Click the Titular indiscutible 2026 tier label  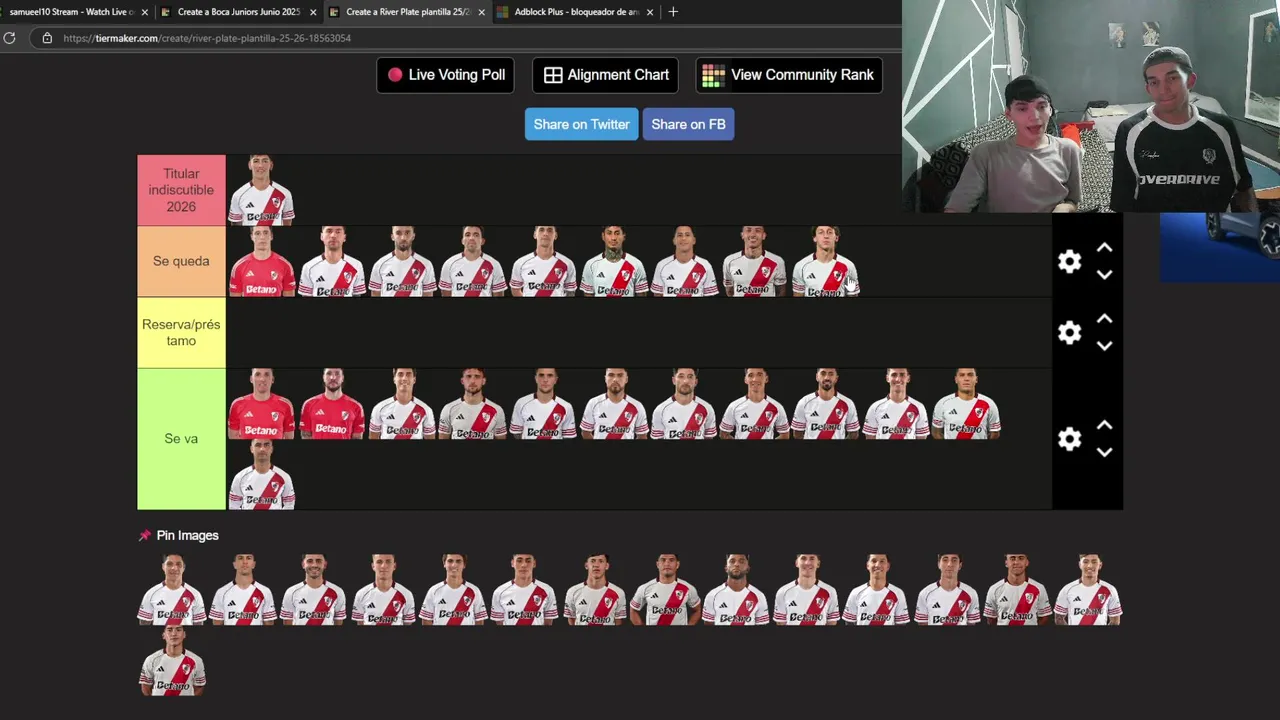[181, 190]
